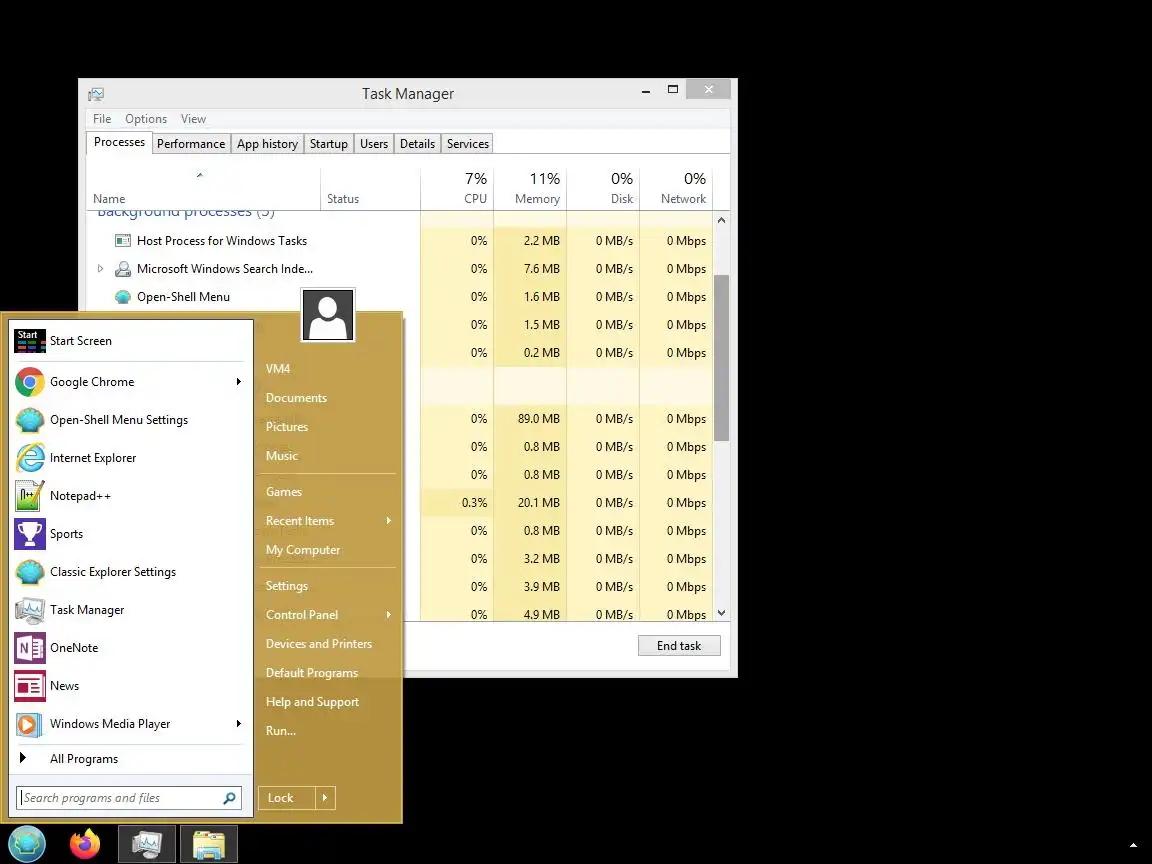1152x864 pixels.
Task: Open Pictures from start menu
Action: pyautogui.click(x=287, y=427)
